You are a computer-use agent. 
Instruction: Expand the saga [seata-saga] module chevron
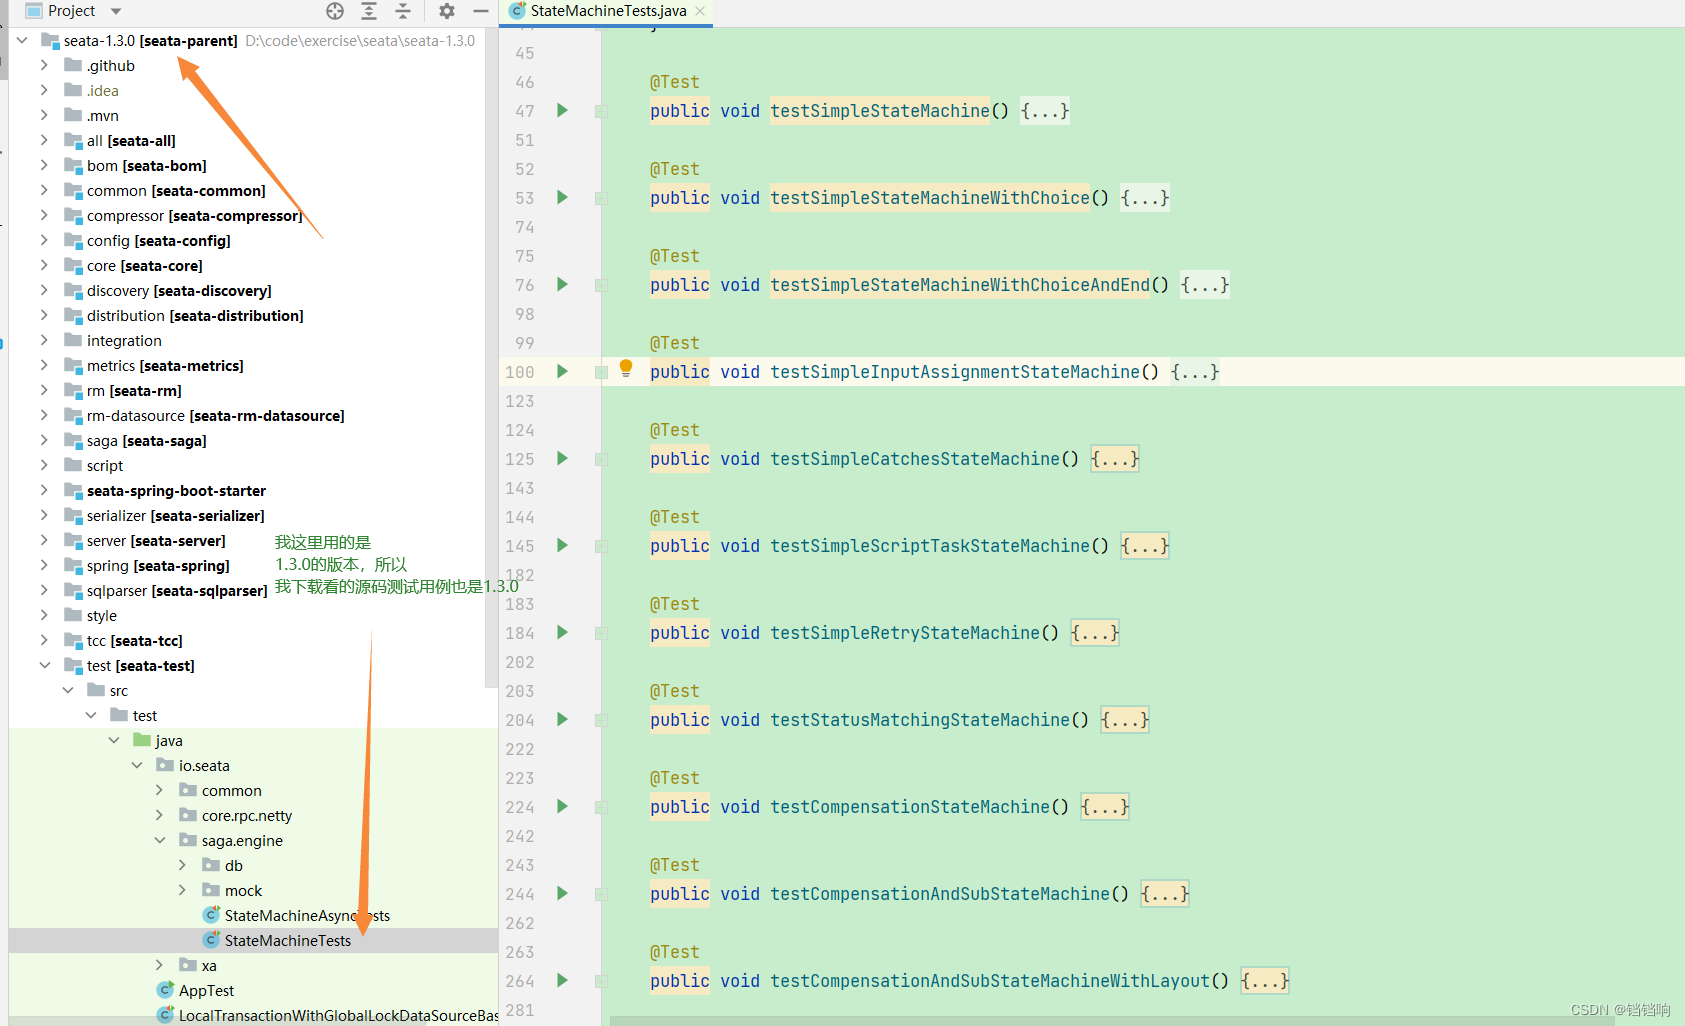point(44,440)
